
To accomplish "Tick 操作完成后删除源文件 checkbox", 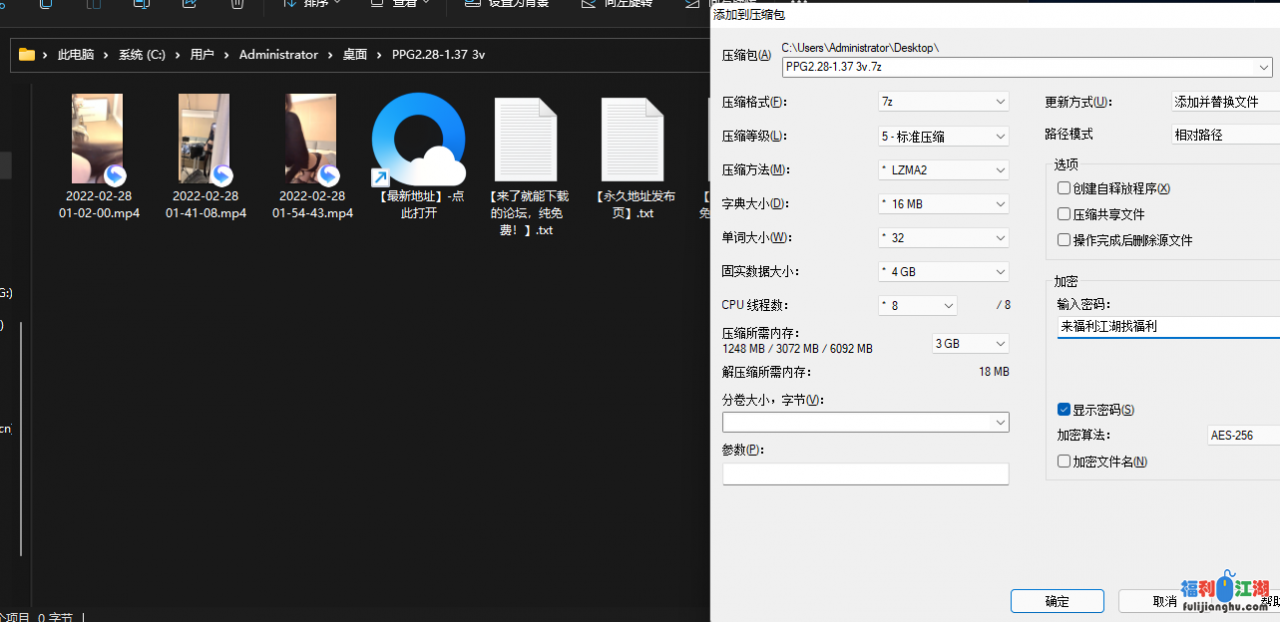I will pyautogui.click(x=1064, y=240).
